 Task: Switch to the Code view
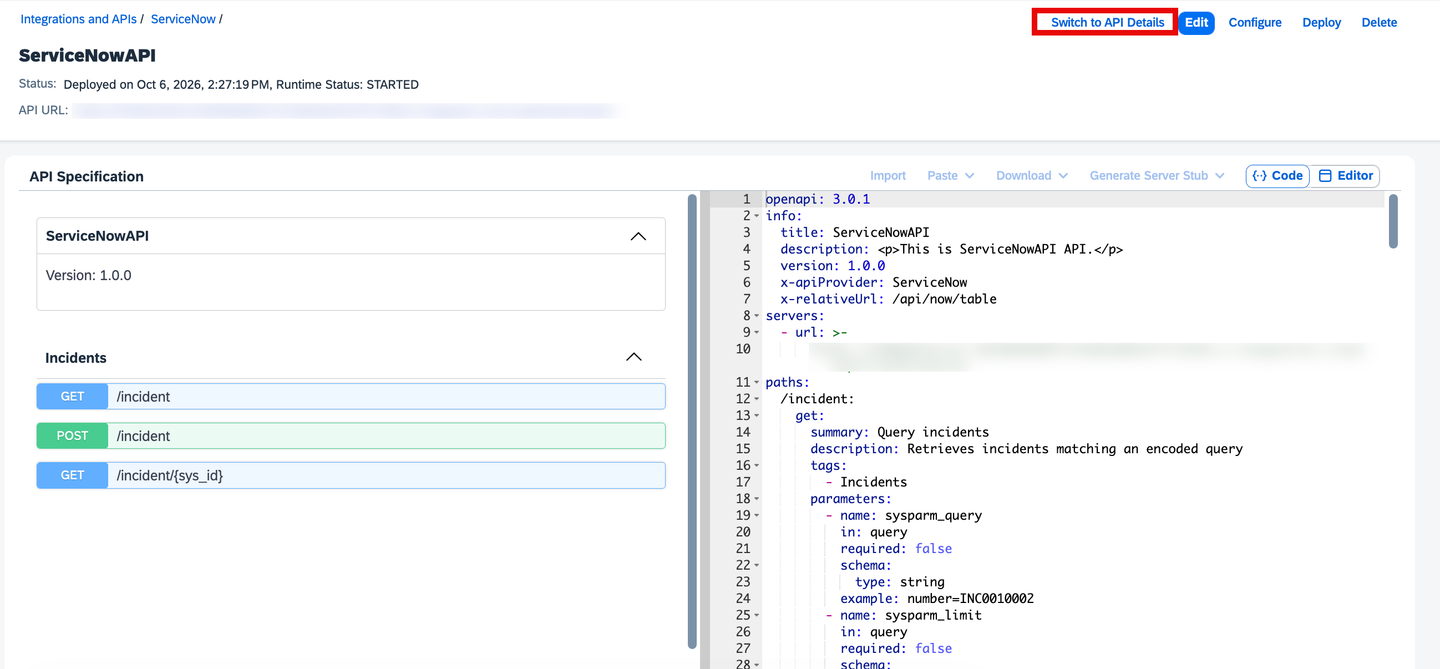[1277, 176]
